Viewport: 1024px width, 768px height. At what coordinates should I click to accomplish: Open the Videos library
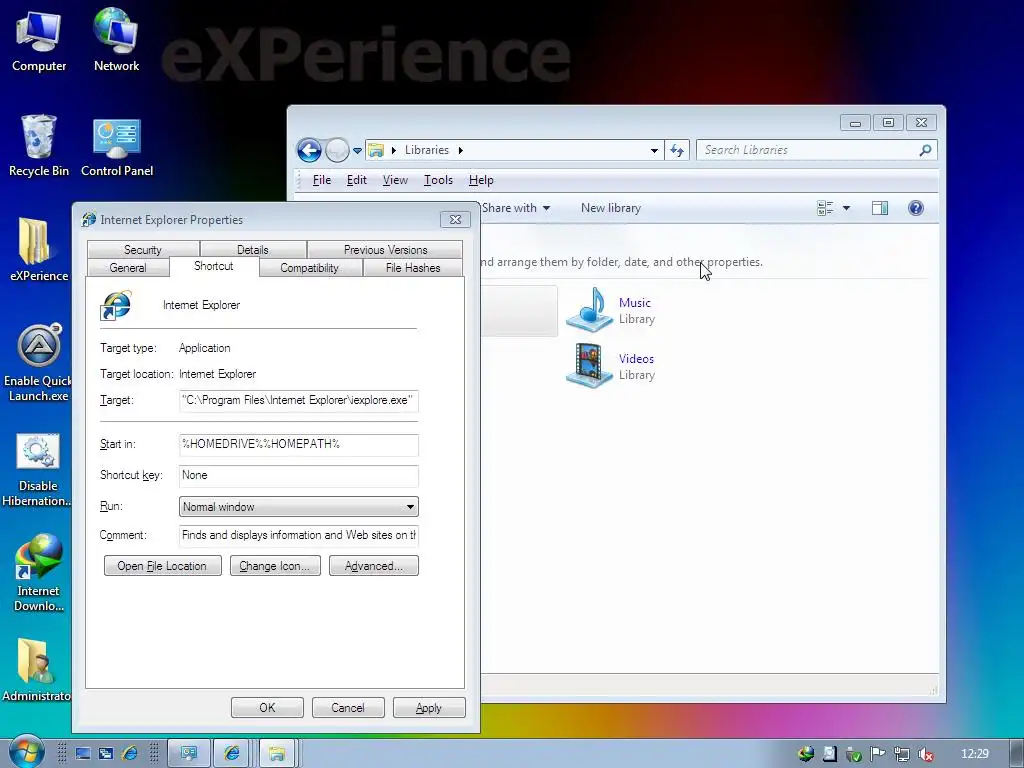[x=611, y=366]
